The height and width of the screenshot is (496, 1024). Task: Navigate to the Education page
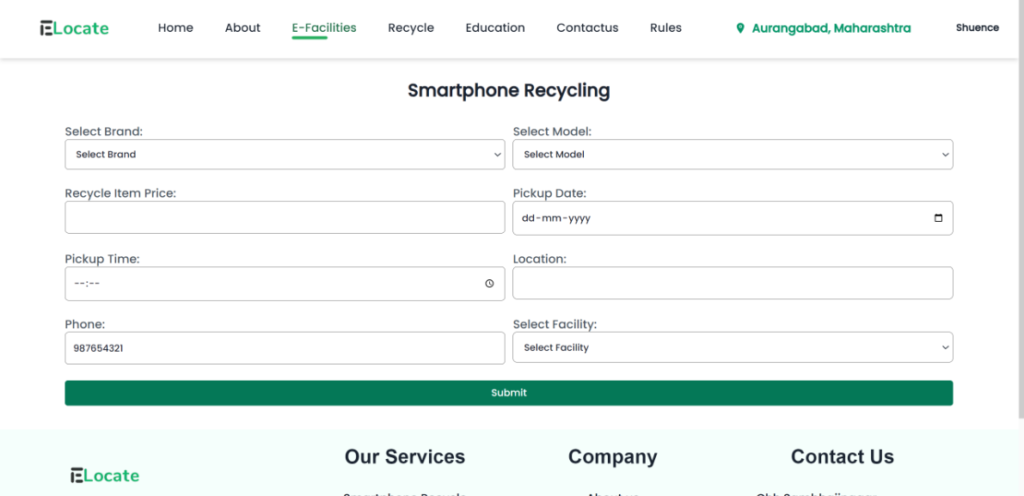495,28
